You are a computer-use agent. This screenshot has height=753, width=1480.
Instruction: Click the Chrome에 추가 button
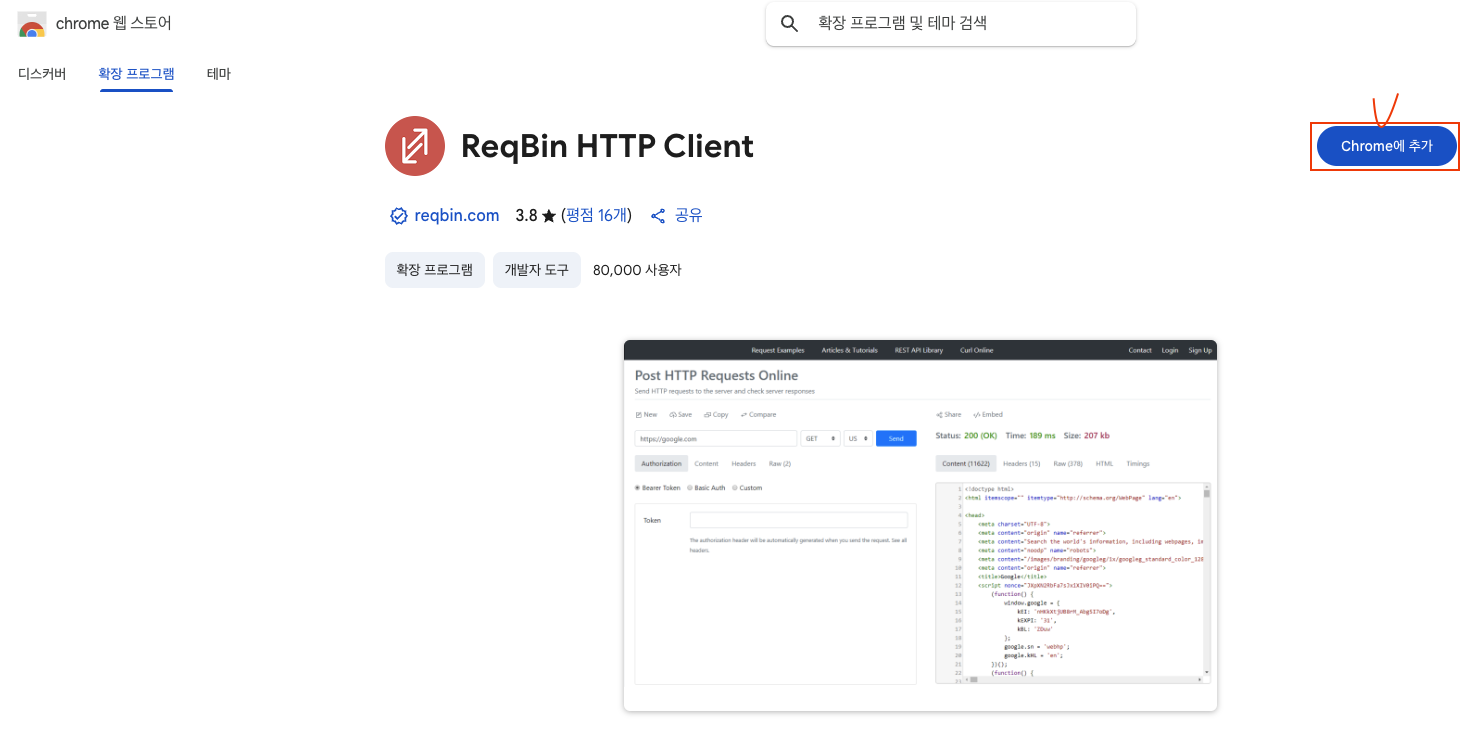pyautogui.click(x=1386, y=146)
